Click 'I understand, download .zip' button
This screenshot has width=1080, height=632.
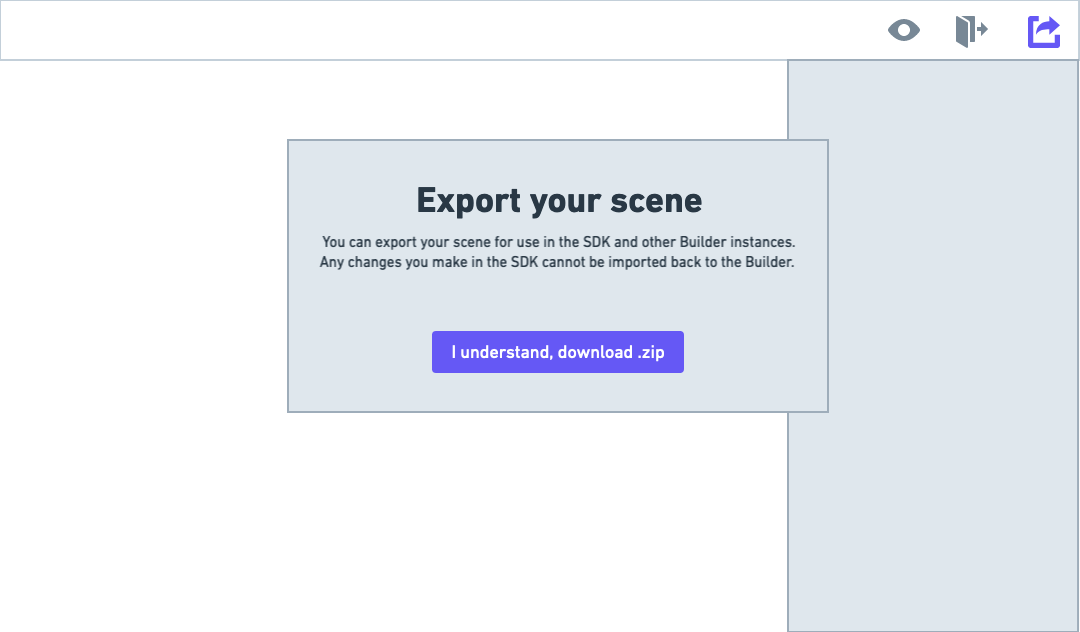tap(558, 352)
